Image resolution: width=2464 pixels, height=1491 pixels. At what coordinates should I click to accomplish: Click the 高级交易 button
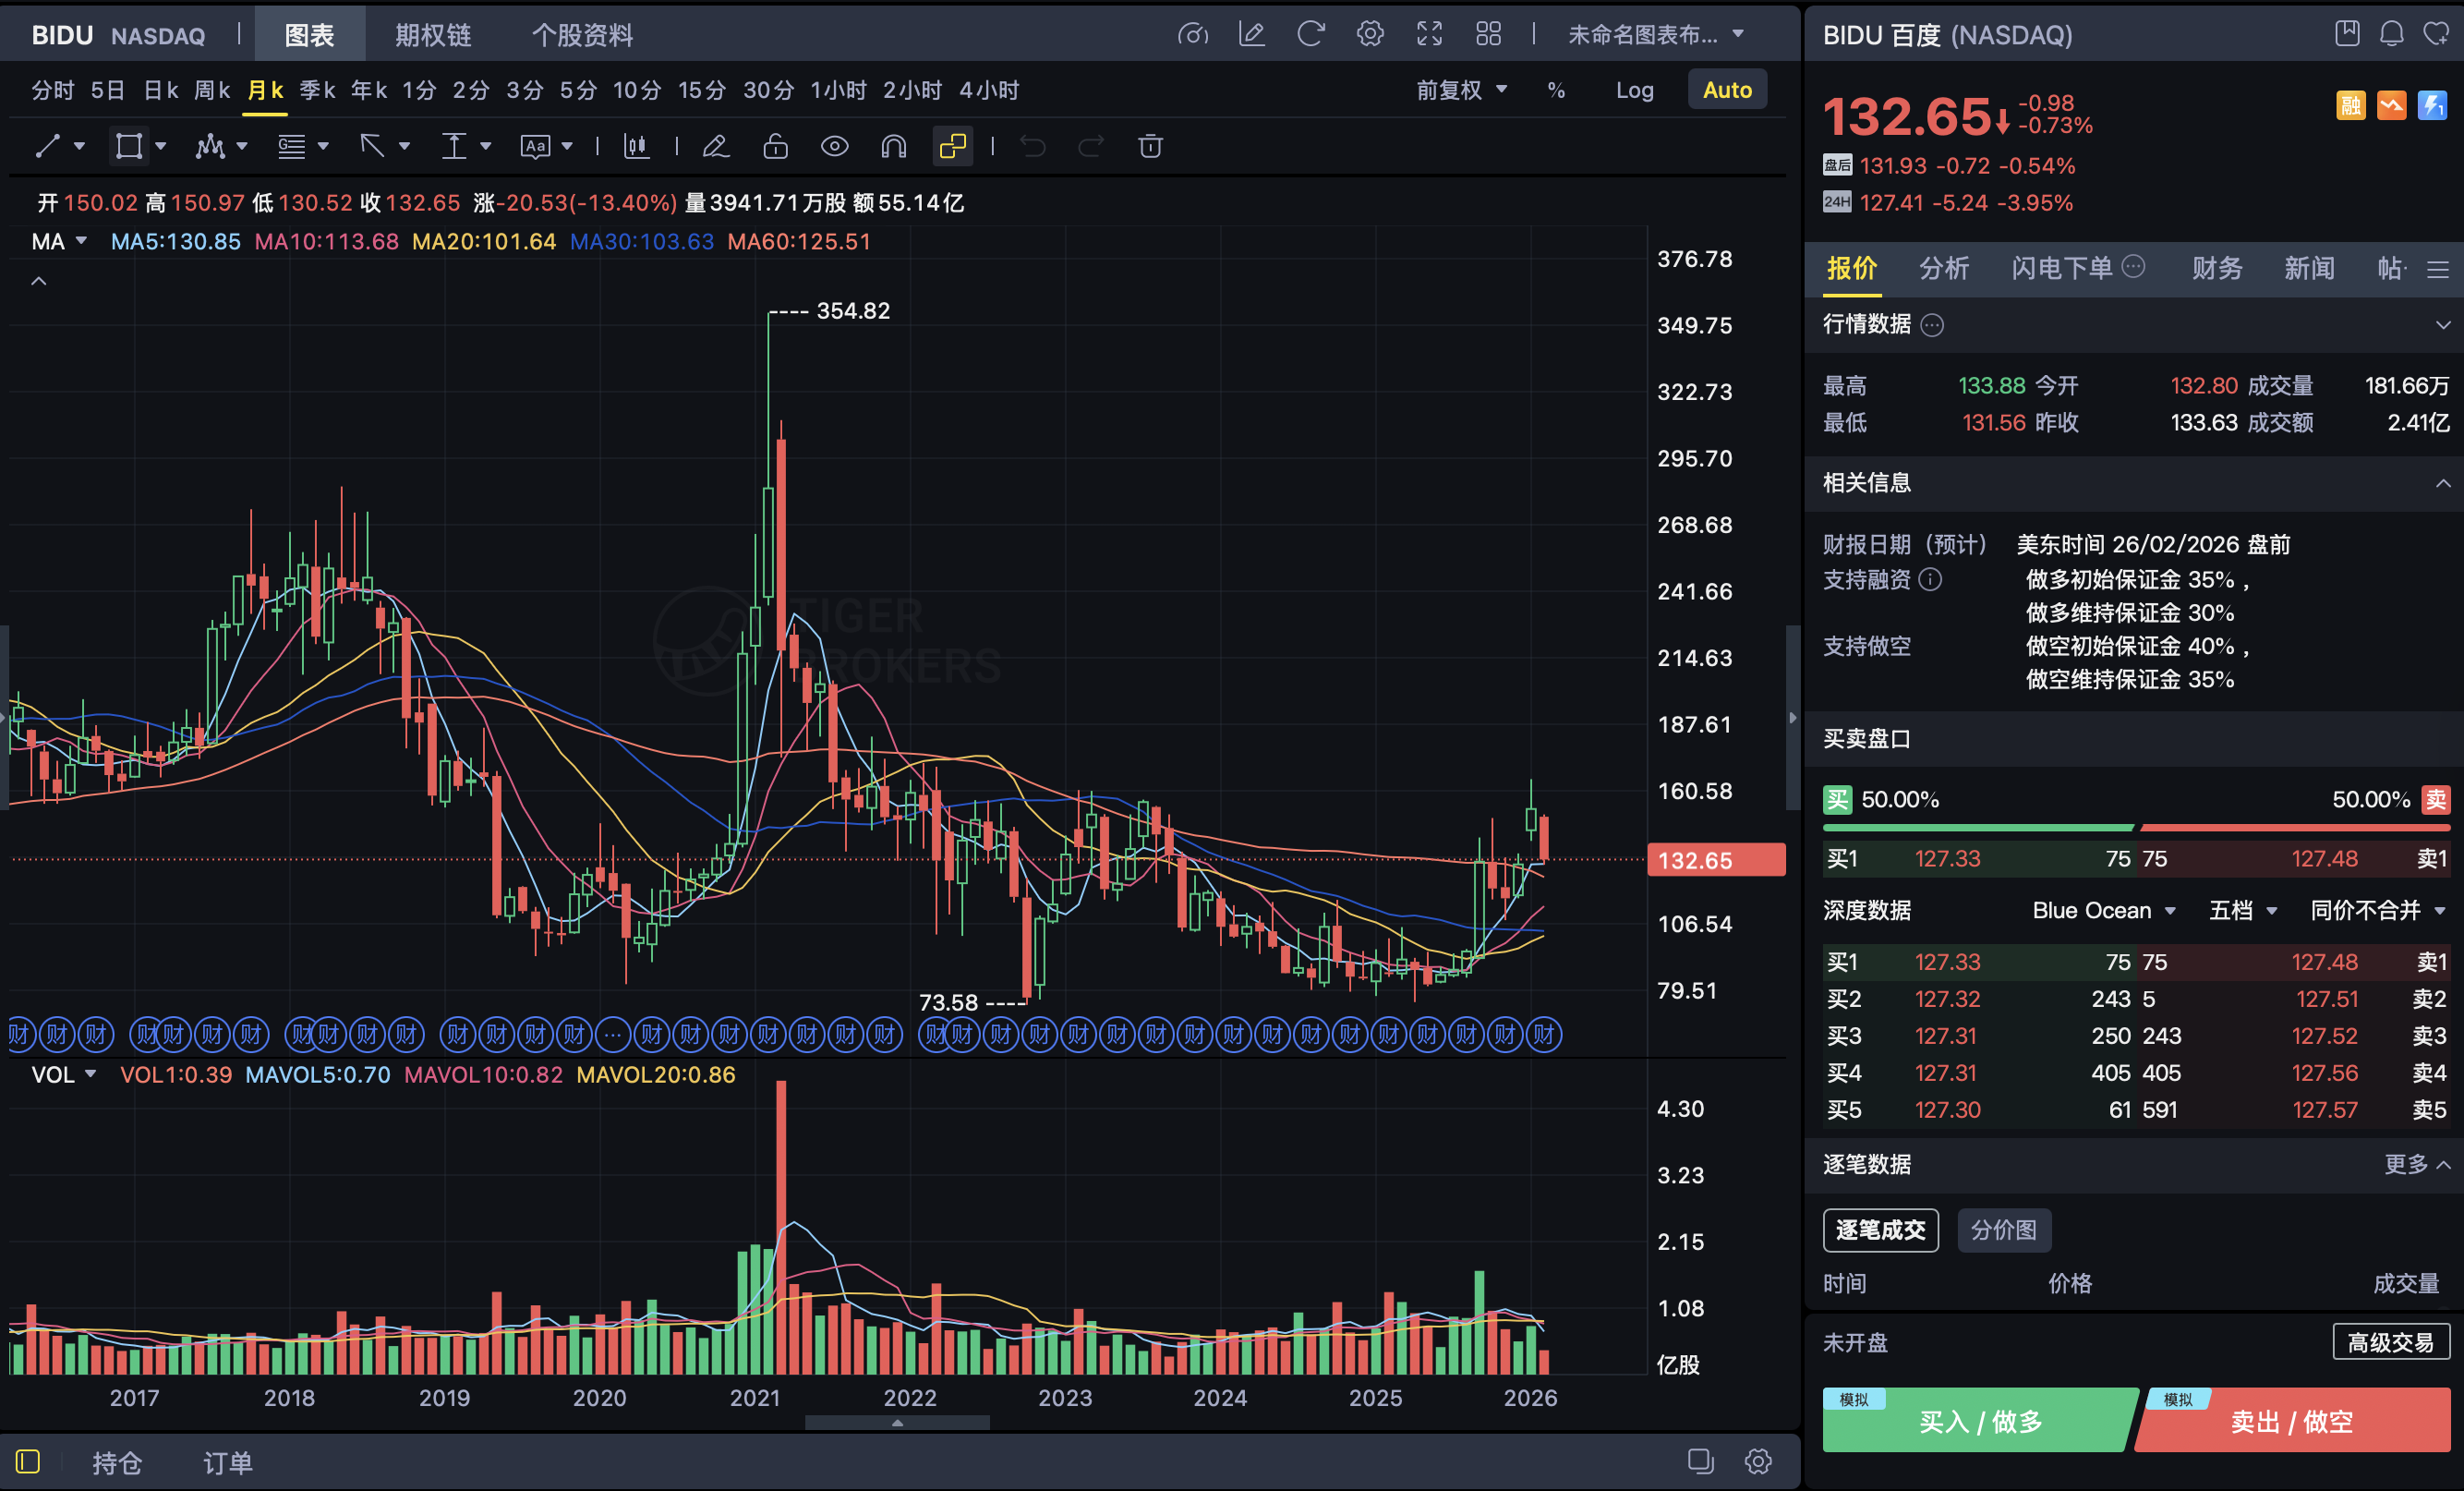coord(2390,1342)
